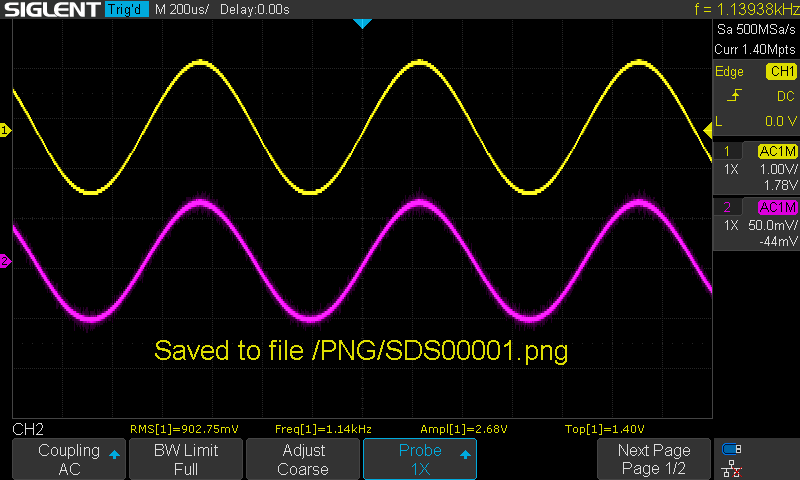Click the channel 2 probe 1X label

tap(731, 225)
